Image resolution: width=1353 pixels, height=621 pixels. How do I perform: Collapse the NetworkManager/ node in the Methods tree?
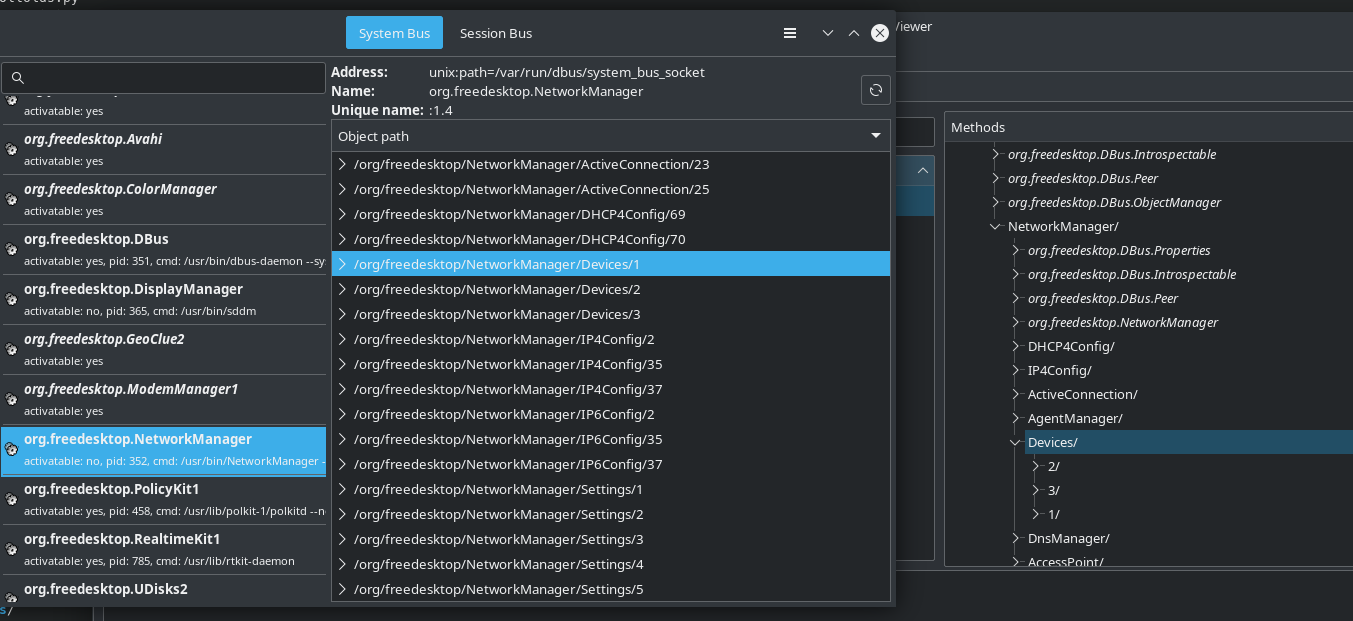(995, 226)
